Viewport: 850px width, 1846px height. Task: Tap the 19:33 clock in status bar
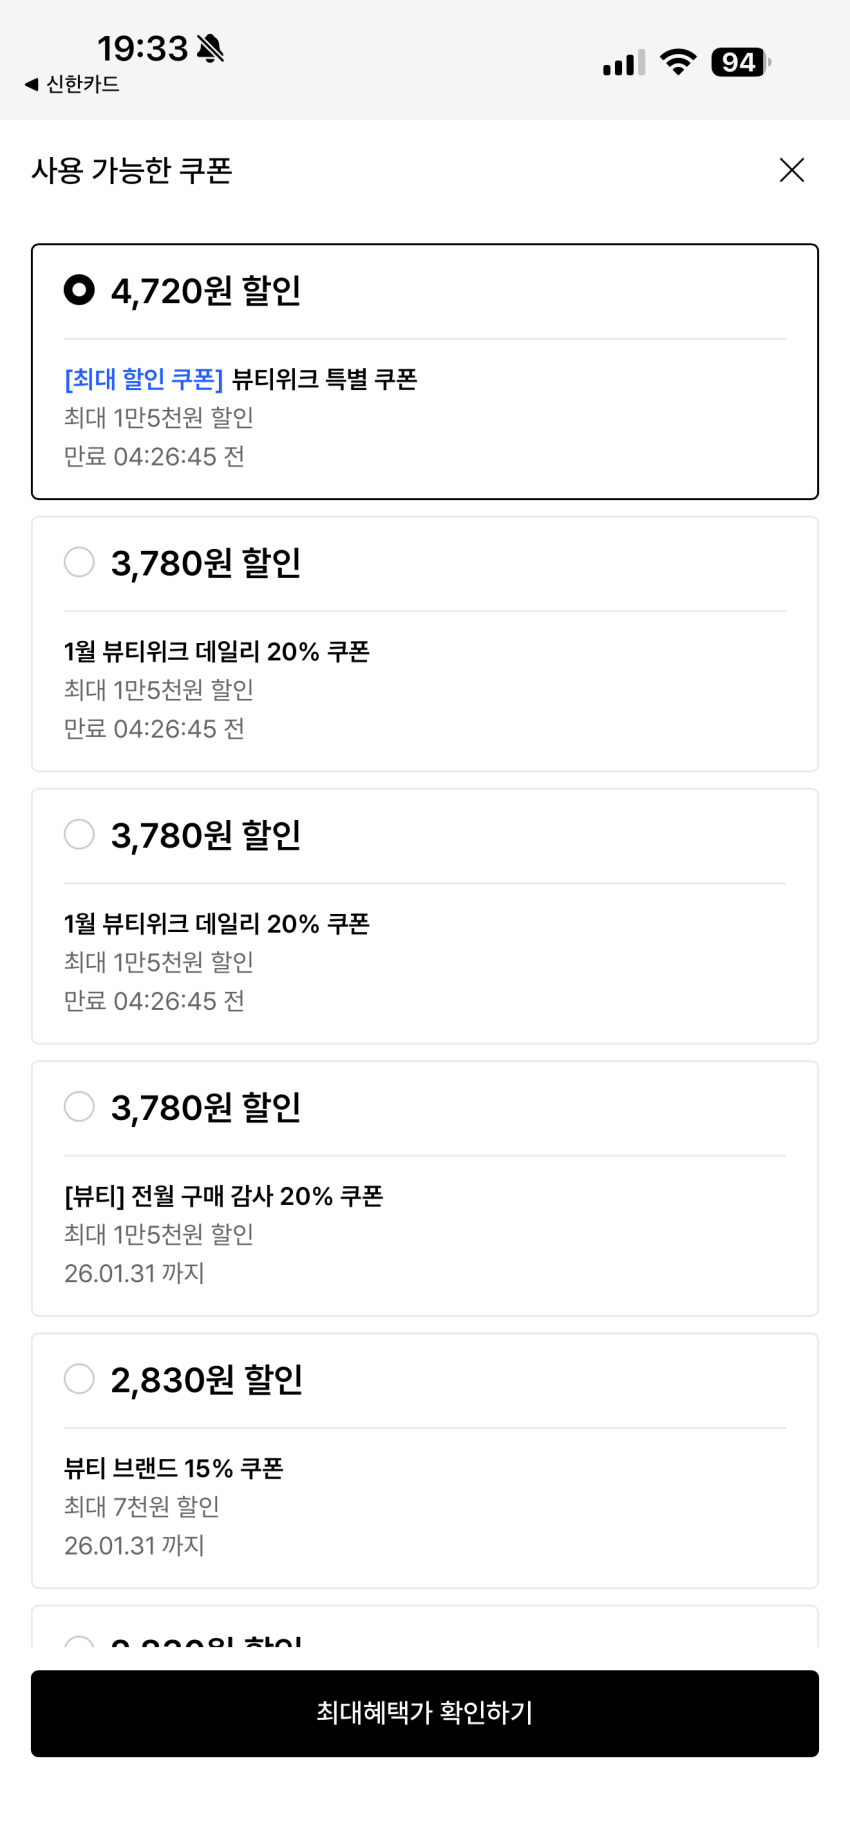click(x=142, y=48)
